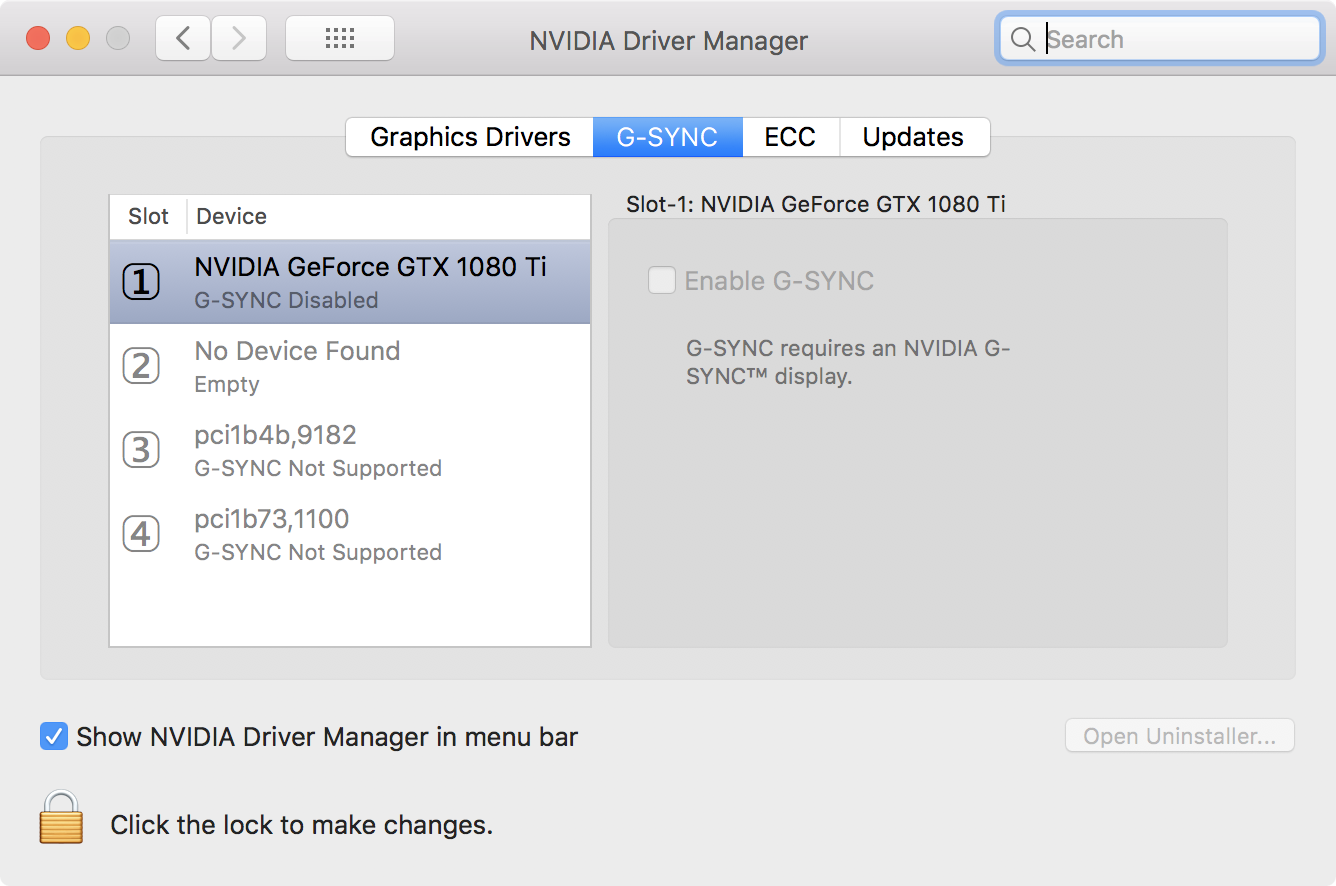Select the Updates tab

[x=913, y=137]
